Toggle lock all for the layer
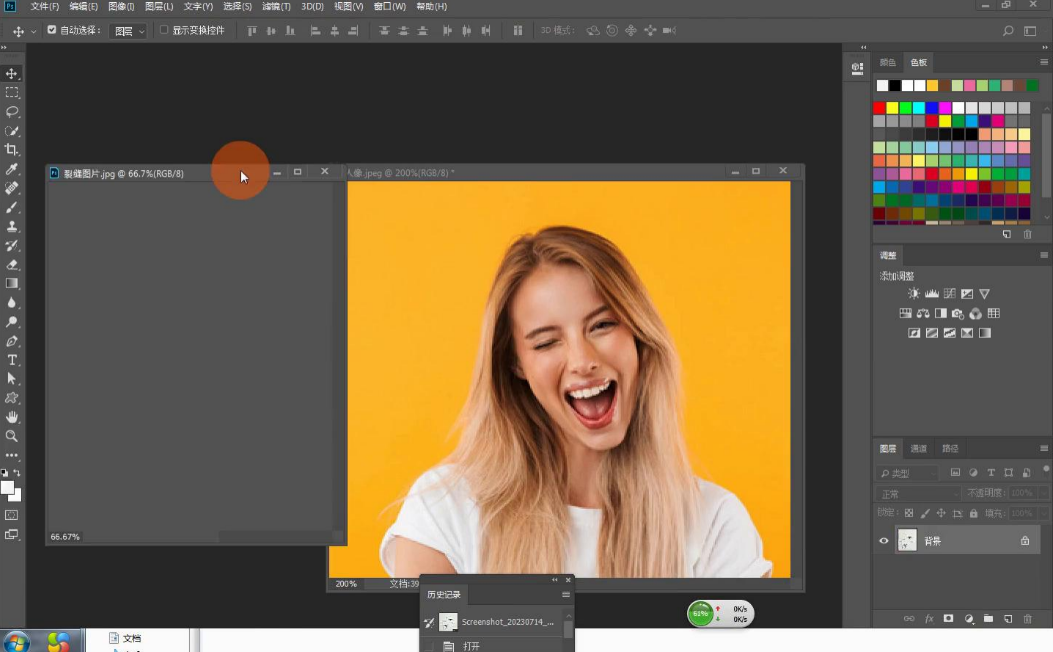Image resolution: width=1053 pixels, height=652 pixels. pyautogui.click(x=974, y=513)
